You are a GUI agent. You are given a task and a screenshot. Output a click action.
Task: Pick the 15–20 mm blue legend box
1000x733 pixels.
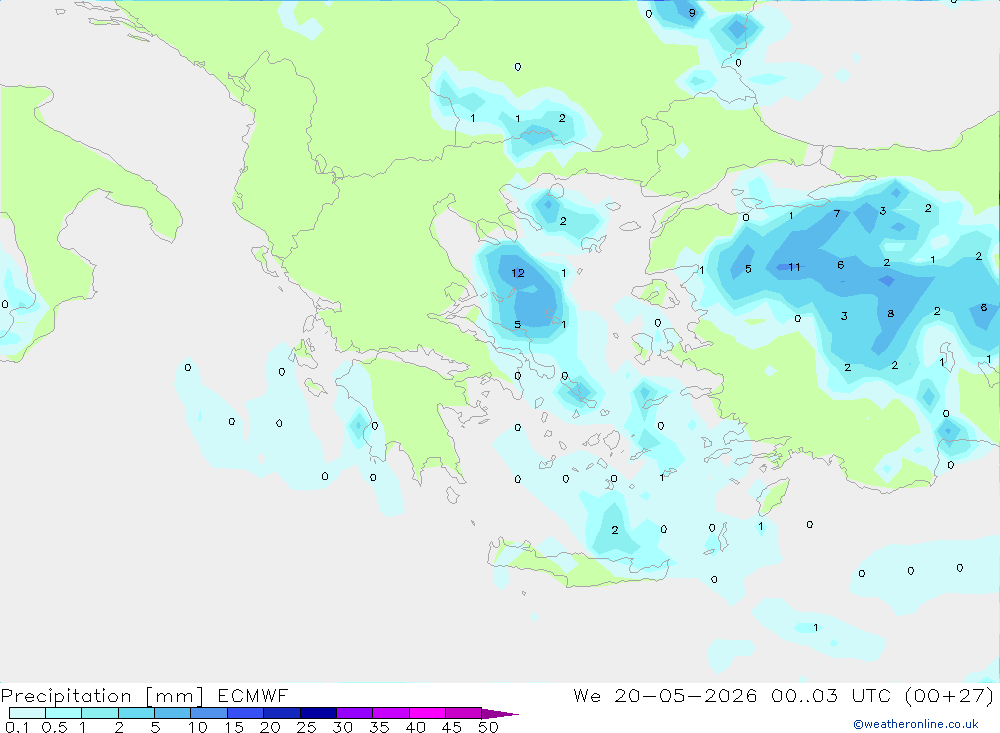[x=246, y=713]
